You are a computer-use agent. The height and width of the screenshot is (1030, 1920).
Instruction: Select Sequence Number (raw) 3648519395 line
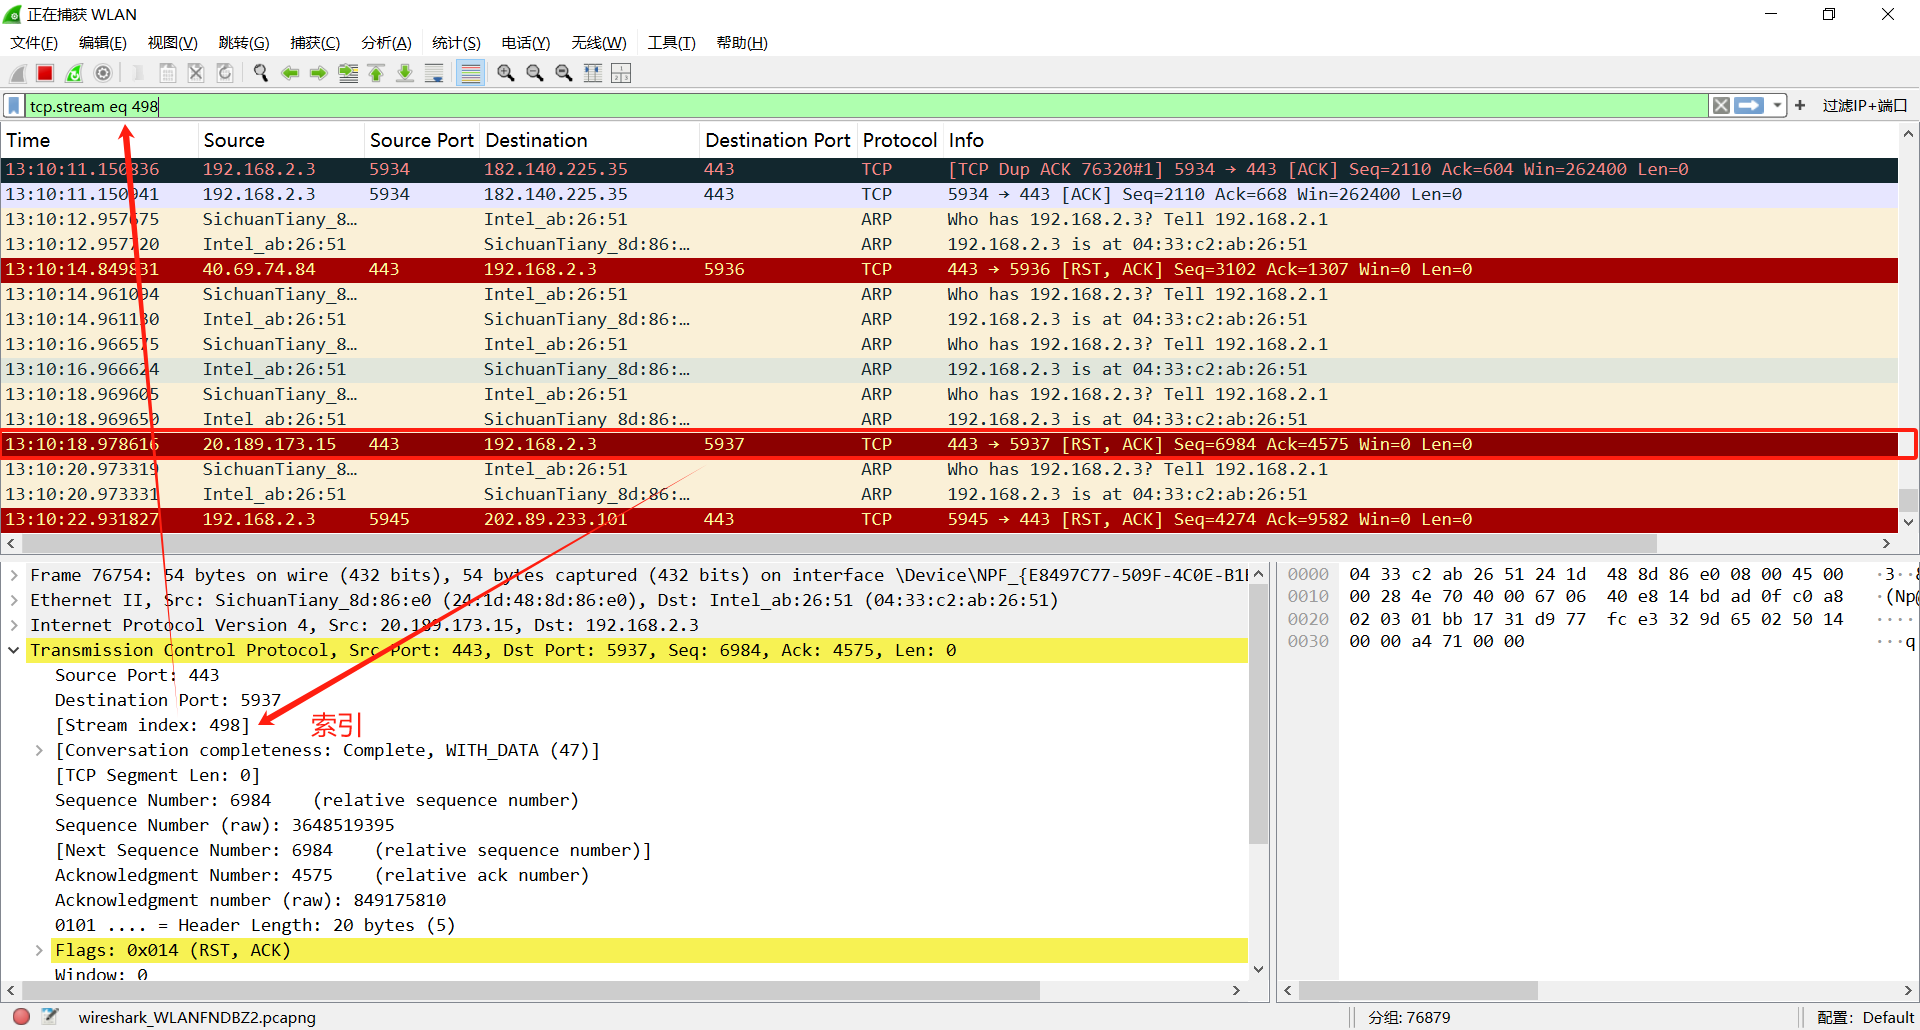(x=225, y=825)
